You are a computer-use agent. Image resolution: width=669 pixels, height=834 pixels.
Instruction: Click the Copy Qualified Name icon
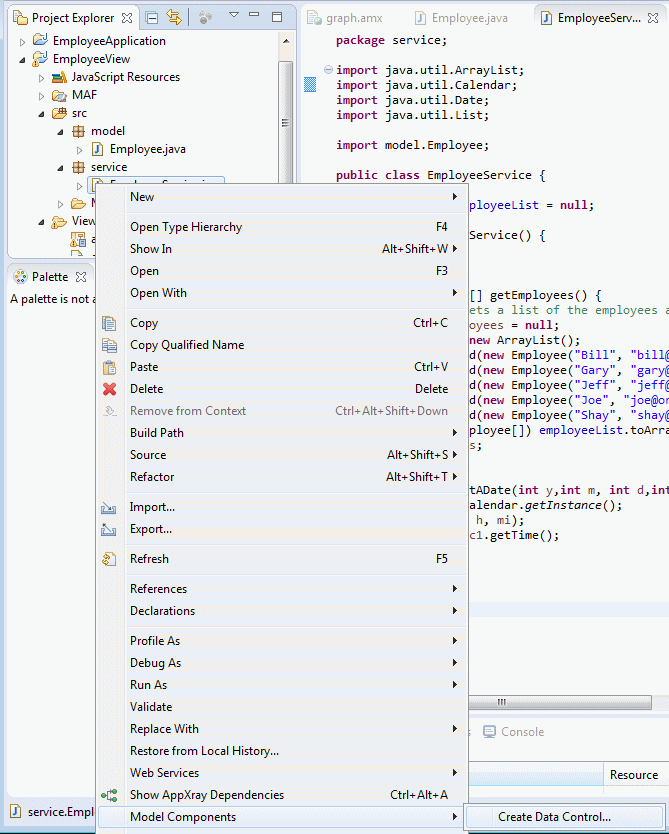pyautogui.click(x=109, y=345)
